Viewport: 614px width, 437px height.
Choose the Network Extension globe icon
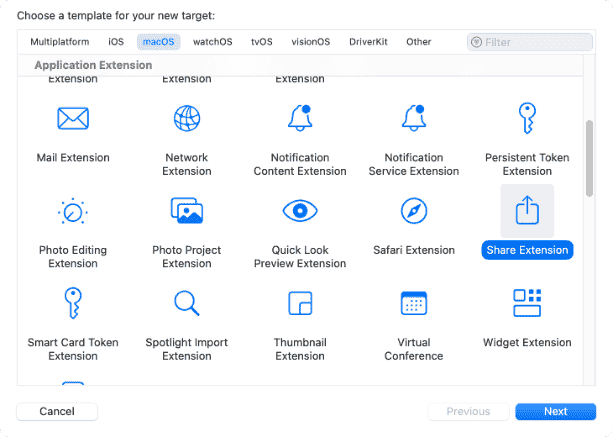[187, 119]
